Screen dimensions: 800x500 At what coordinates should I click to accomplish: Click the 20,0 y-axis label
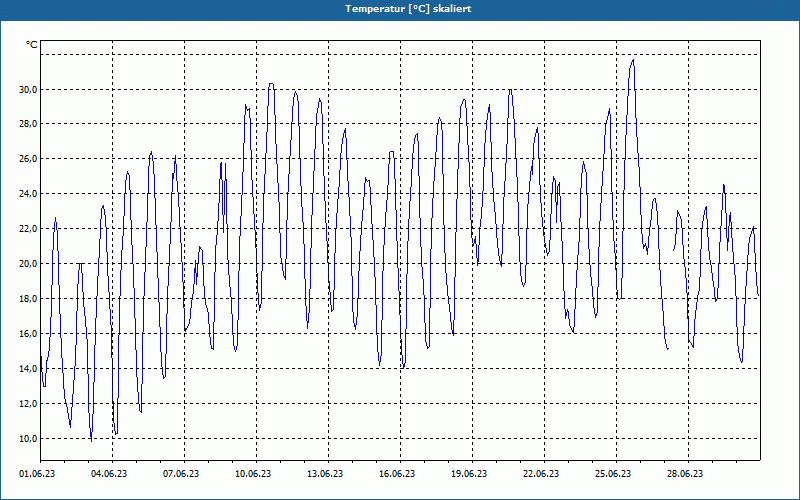pyautogui.click(x=28, y=264)
